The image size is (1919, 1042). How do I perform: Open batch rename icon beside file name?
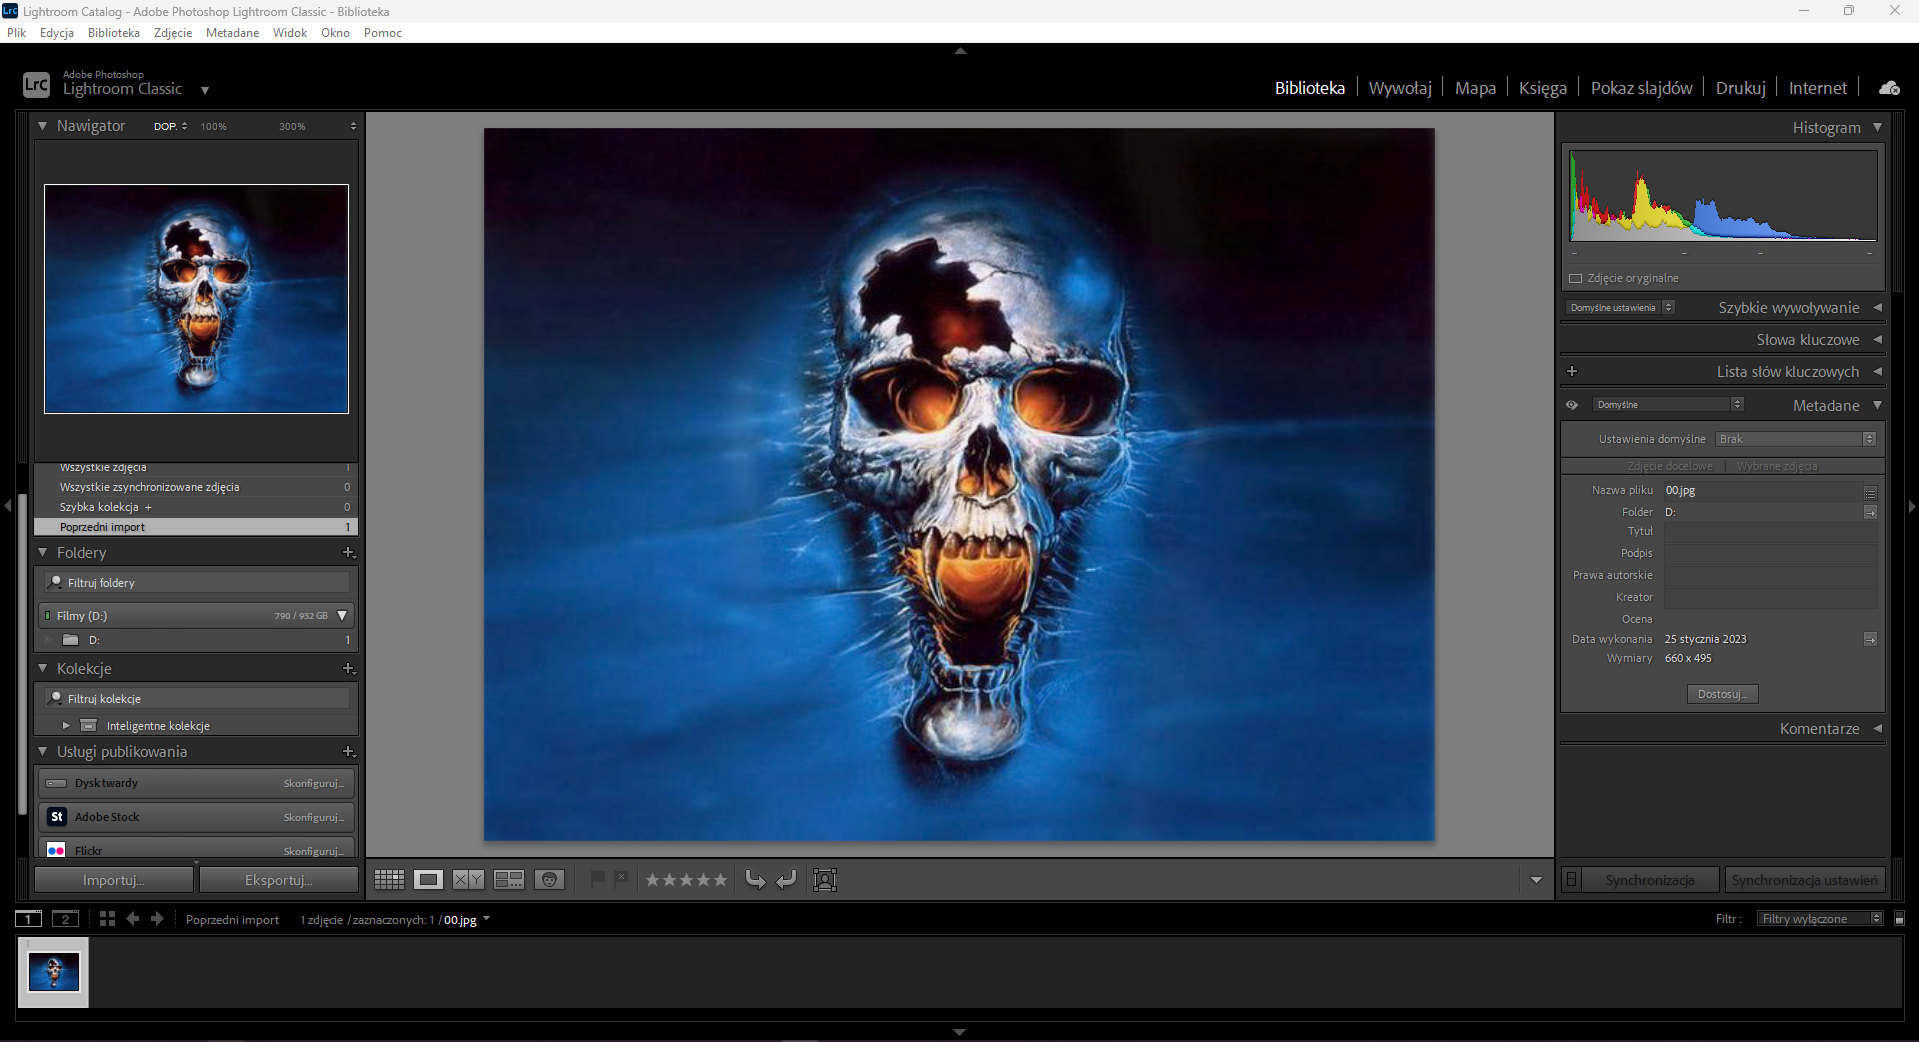[1870, 491]
